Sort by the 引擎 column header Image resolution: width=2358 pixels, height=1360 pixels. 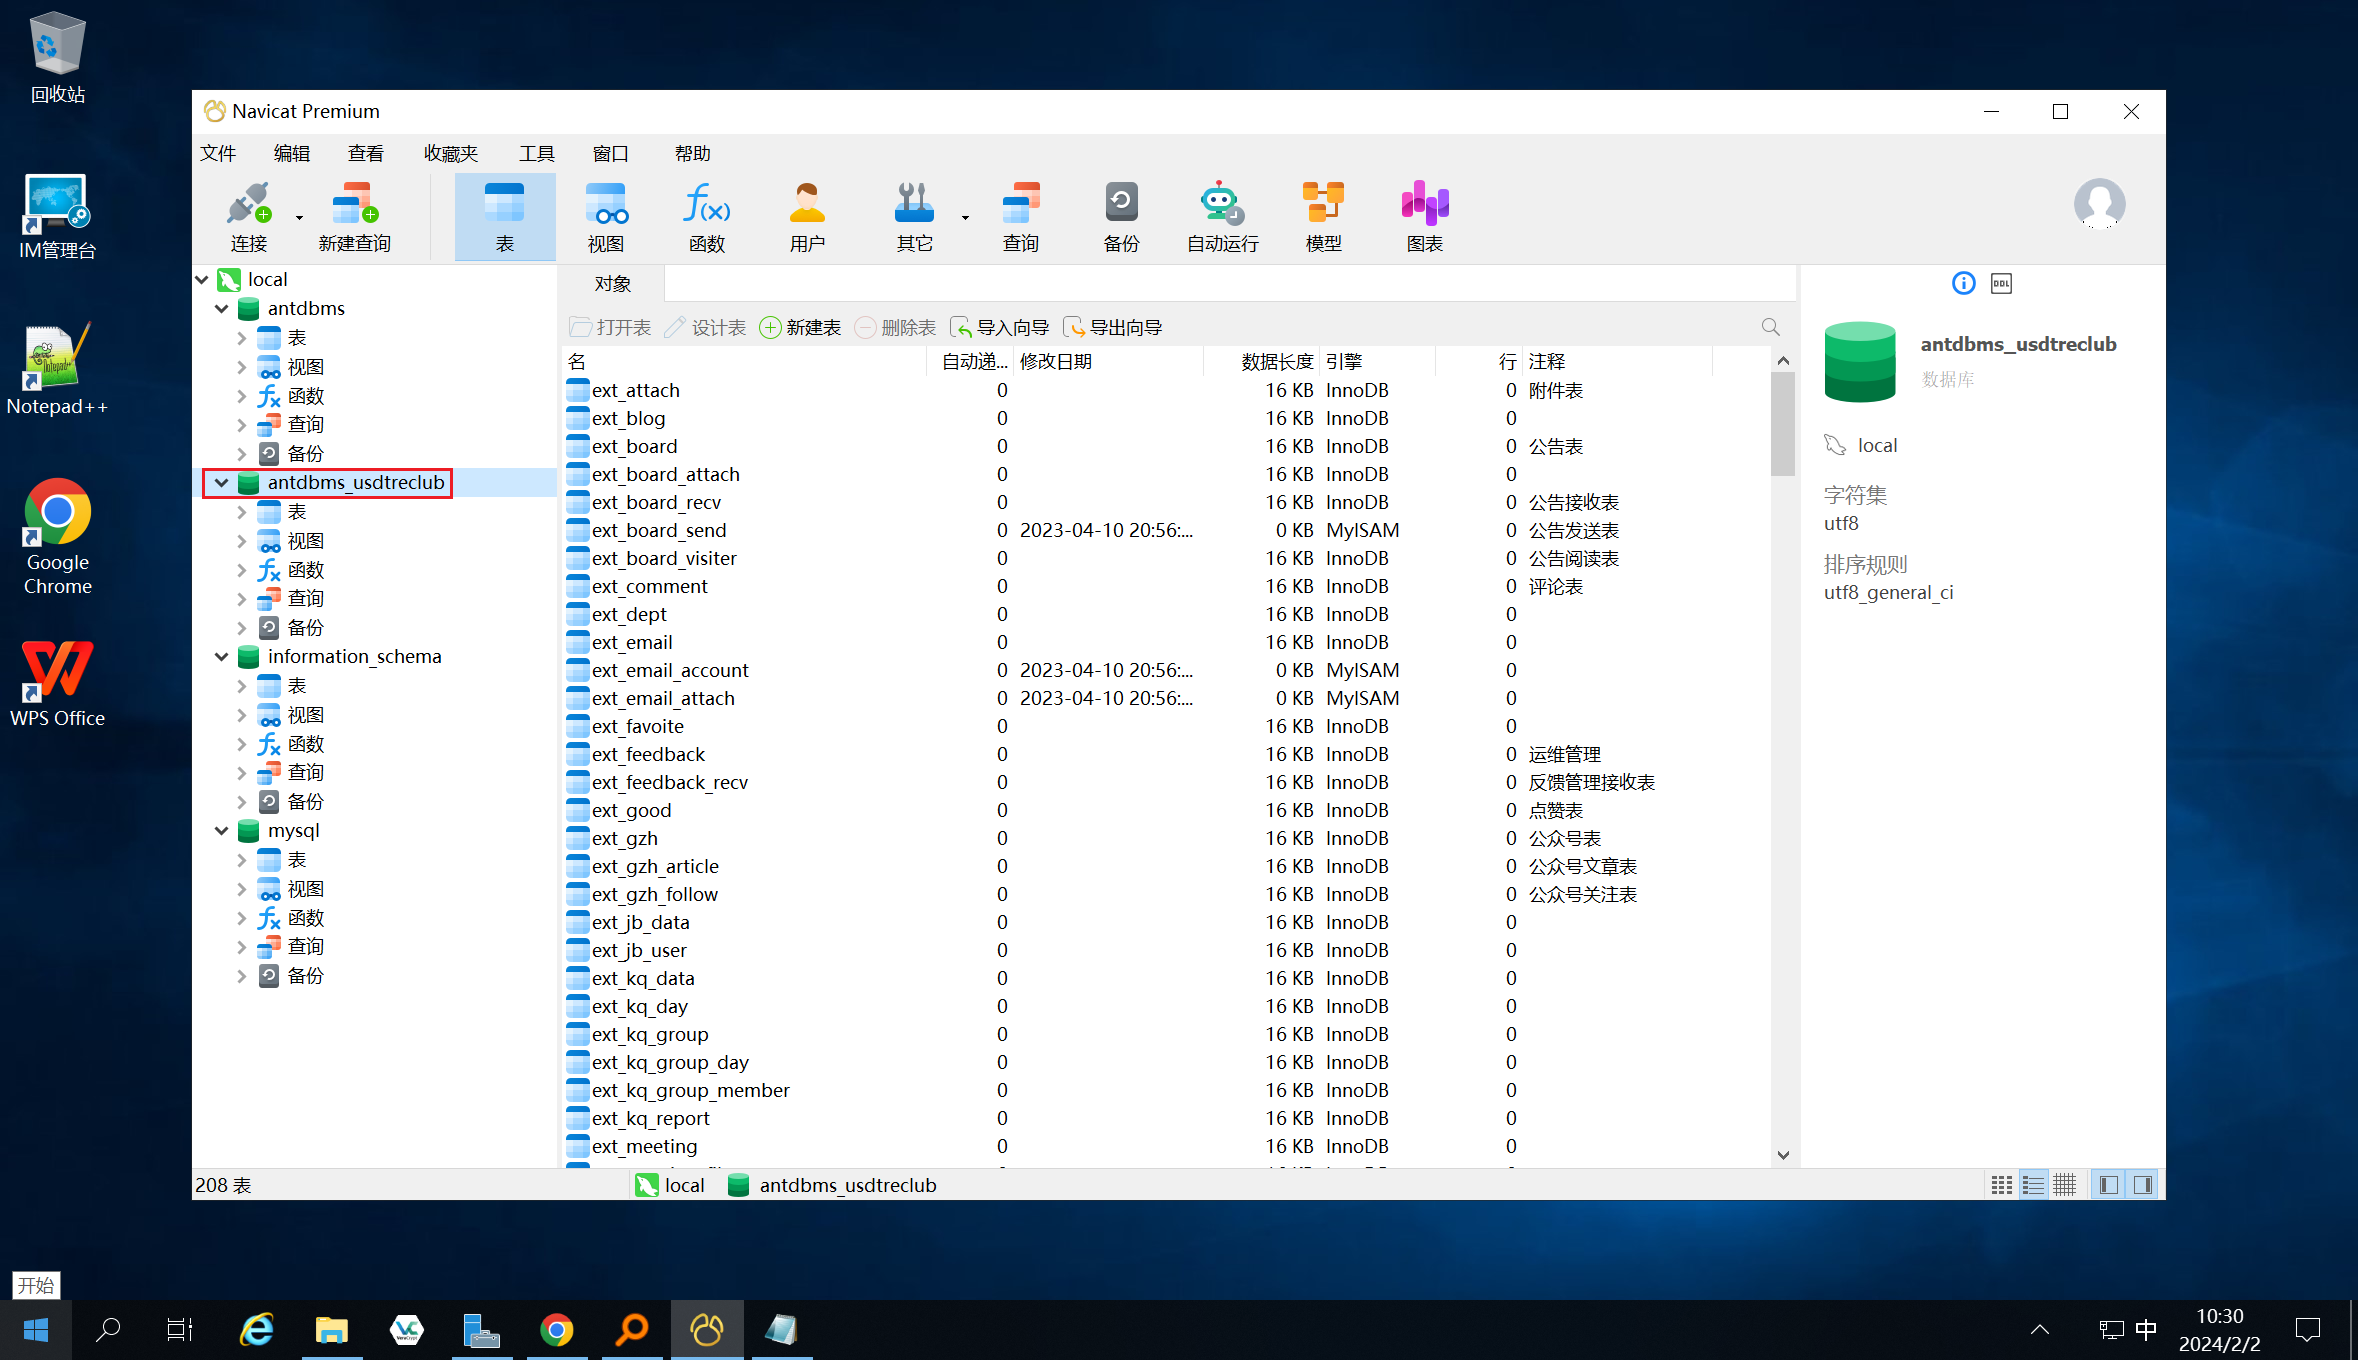(1378, 362)
